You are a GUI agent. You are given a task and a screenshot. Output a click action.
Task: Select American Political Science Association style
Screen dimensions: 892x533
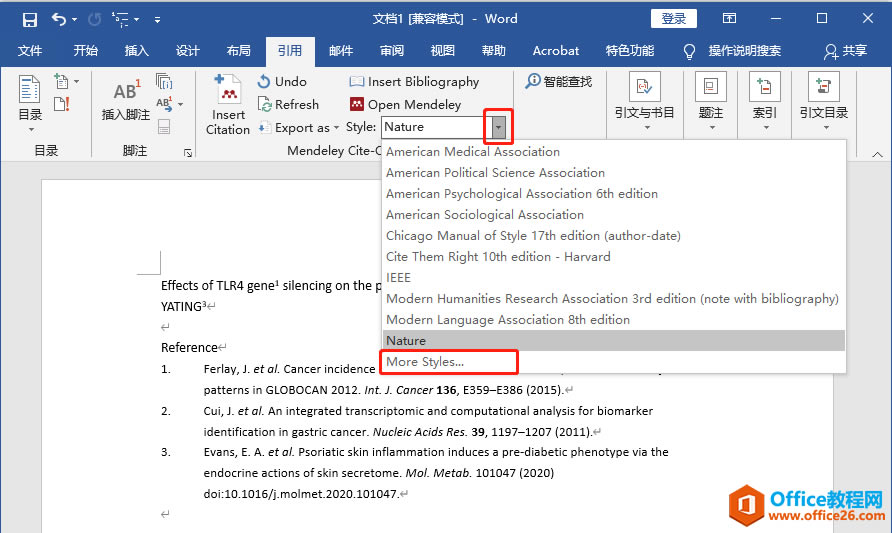[x=614, y=173]
